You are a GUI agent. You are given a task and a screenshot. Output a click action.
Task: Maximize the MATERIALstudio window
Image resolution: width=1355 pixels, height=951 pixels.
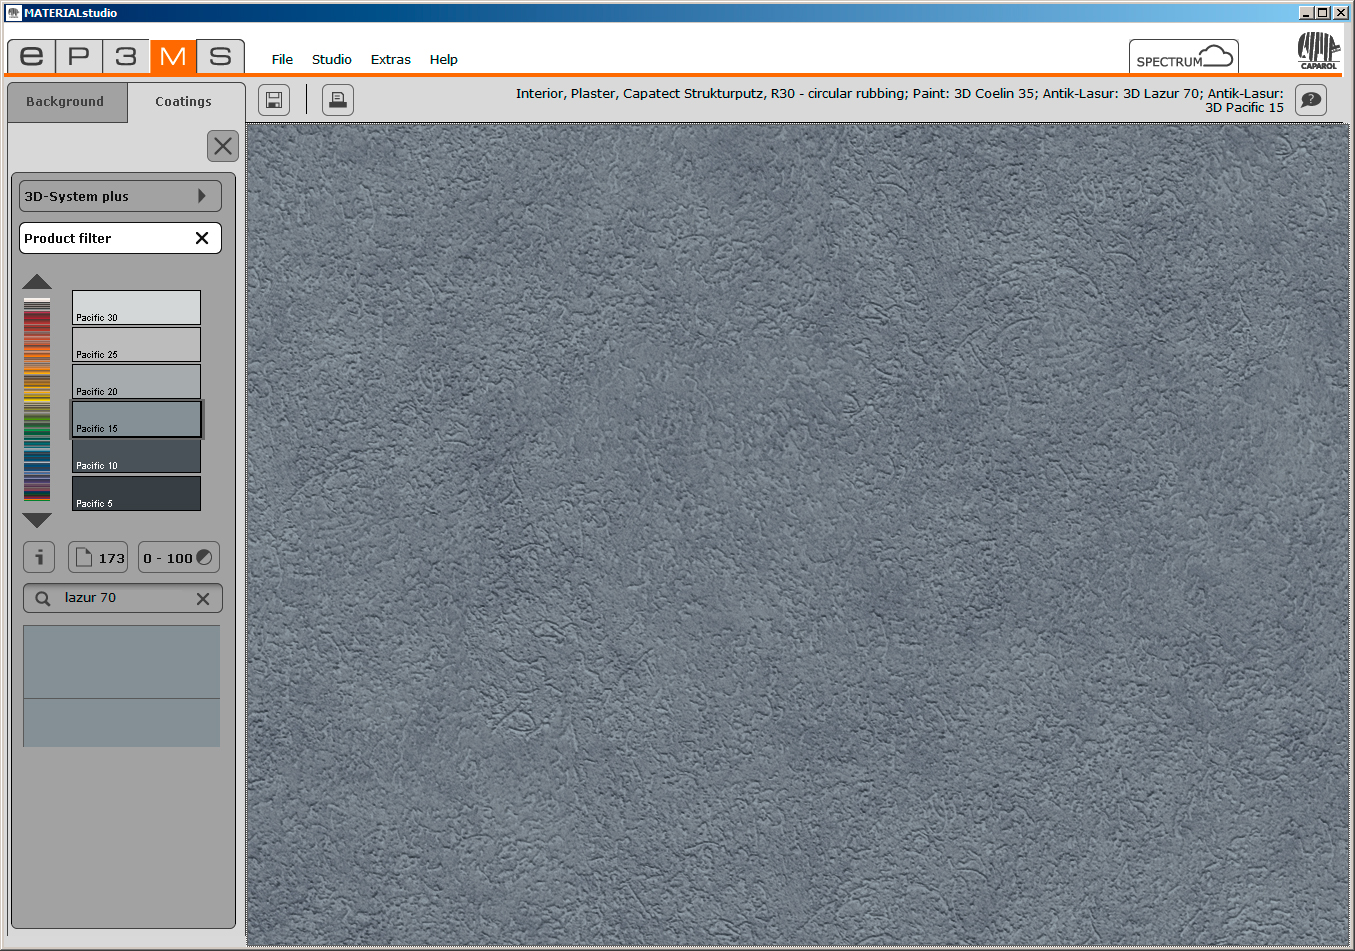point(1323,12)
